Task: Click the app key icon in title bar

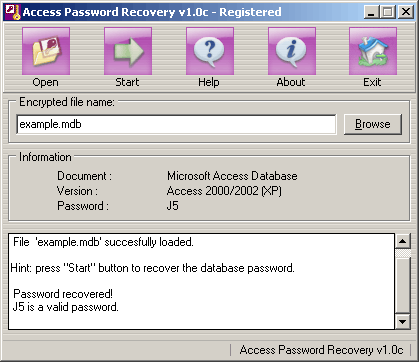Action: pyautogui.click(x=13, y=12)
